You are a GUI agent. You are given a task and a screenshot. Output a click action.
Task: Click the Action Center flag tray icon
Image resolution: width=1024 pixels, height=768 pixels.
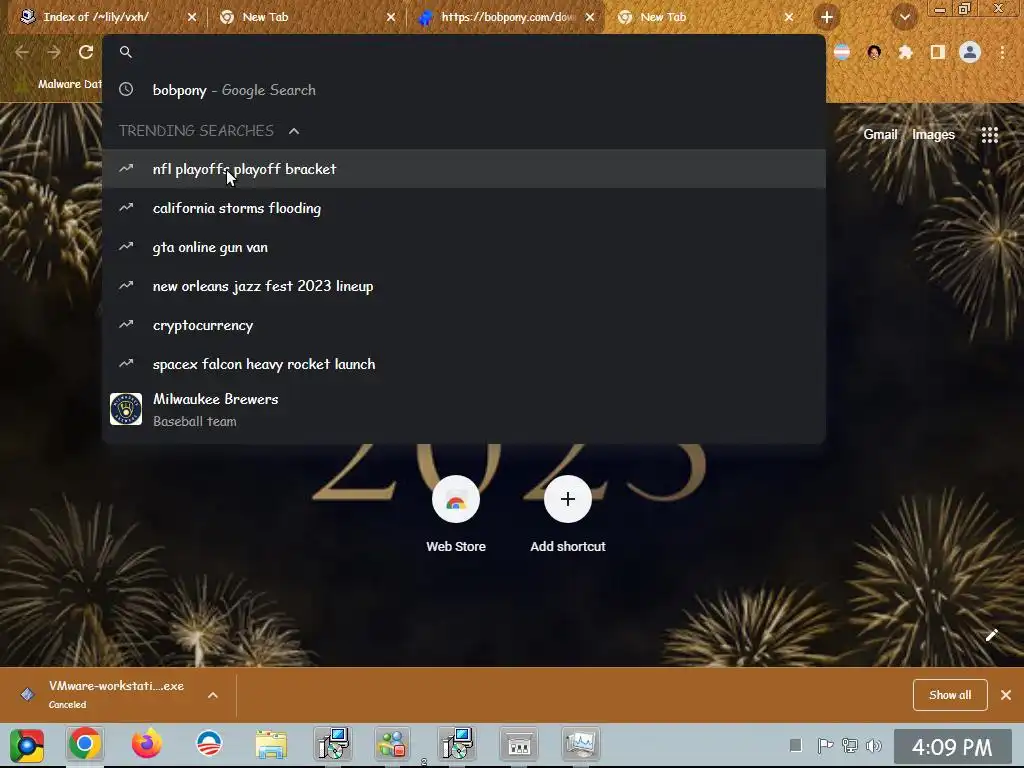pos(825,745)
